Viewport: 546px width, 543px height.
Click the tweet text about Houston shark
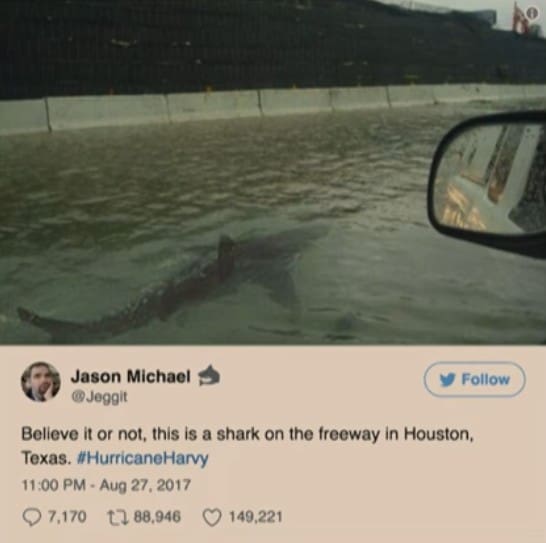pyautogui.click(x=248, y=446)
